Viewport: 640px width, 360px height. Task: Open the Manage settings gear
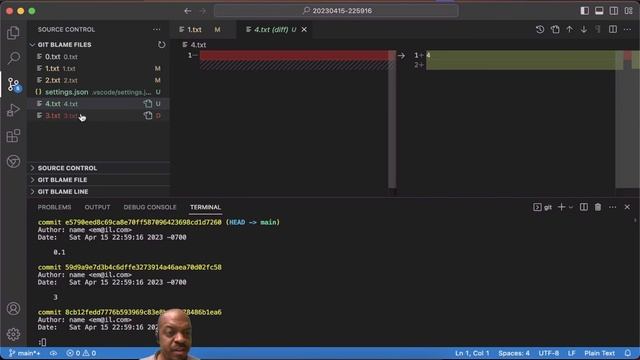point(13,334)
